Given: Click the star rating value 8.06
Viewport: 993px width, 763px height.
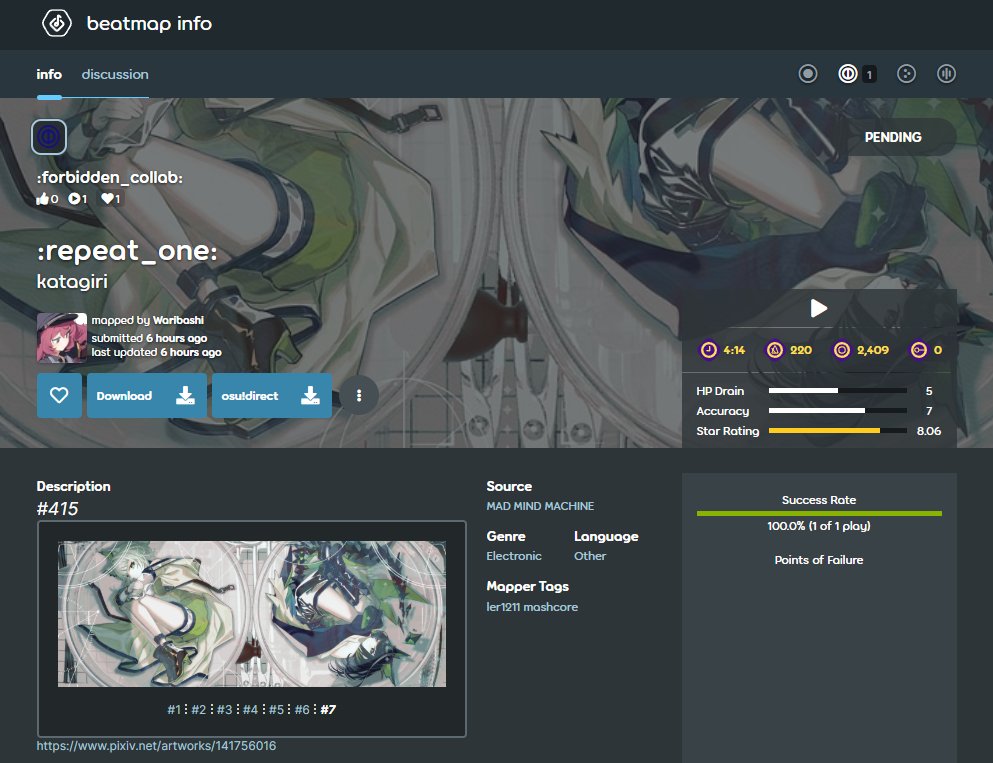Looking at the screenshot, I should tap(928, 431).
